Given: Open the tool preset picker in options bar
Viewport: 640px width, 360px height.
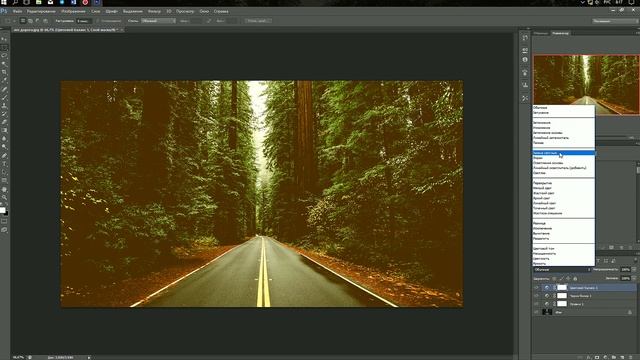Looking at the screenshot, I should (x=10, y=20).
